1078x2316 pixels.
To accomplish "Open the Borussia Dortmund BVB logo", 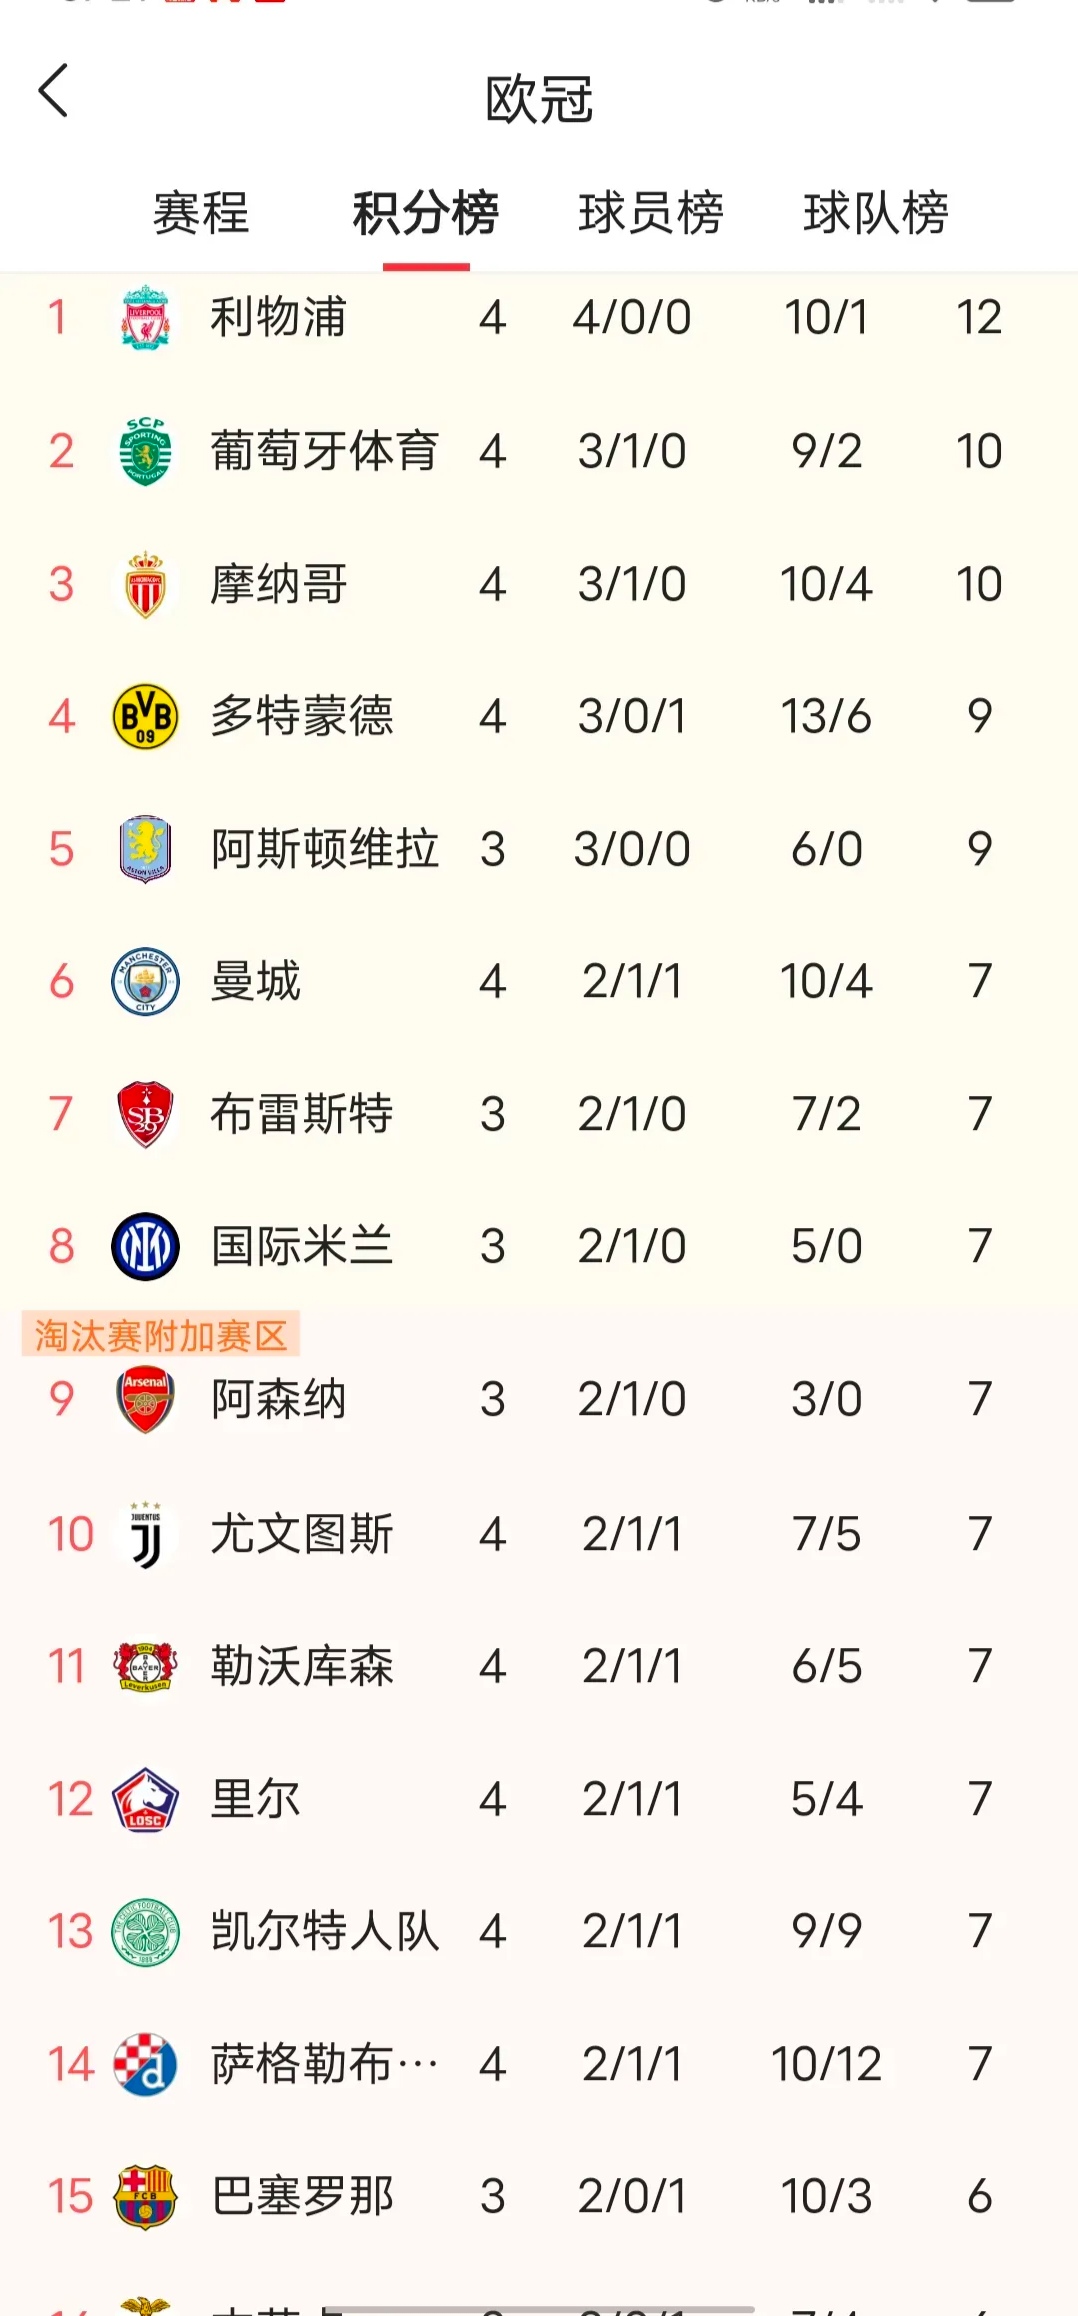I will click(x=145, y=717).
